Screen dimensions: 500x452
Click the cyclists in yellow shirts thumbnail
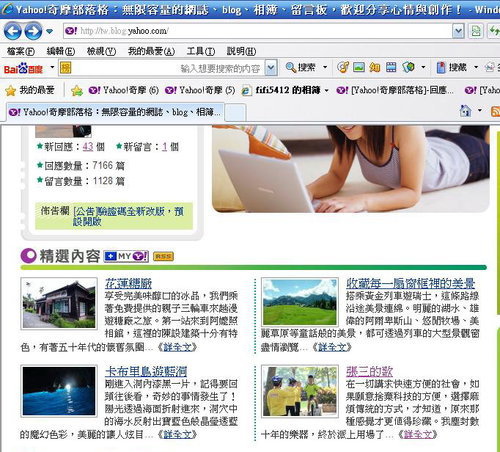(300, 391)
